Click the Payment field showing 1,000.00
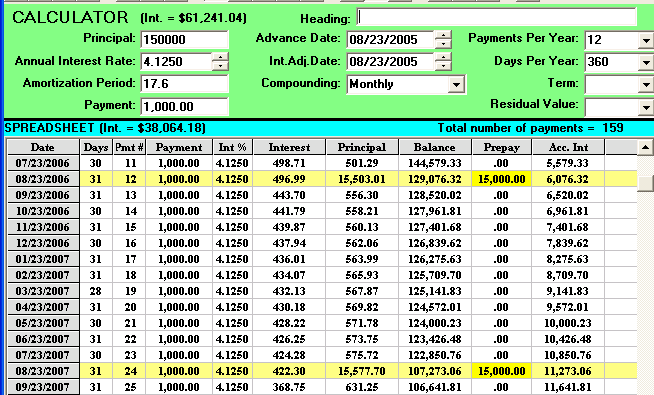 pyautogui.click(x=184, y=106)
